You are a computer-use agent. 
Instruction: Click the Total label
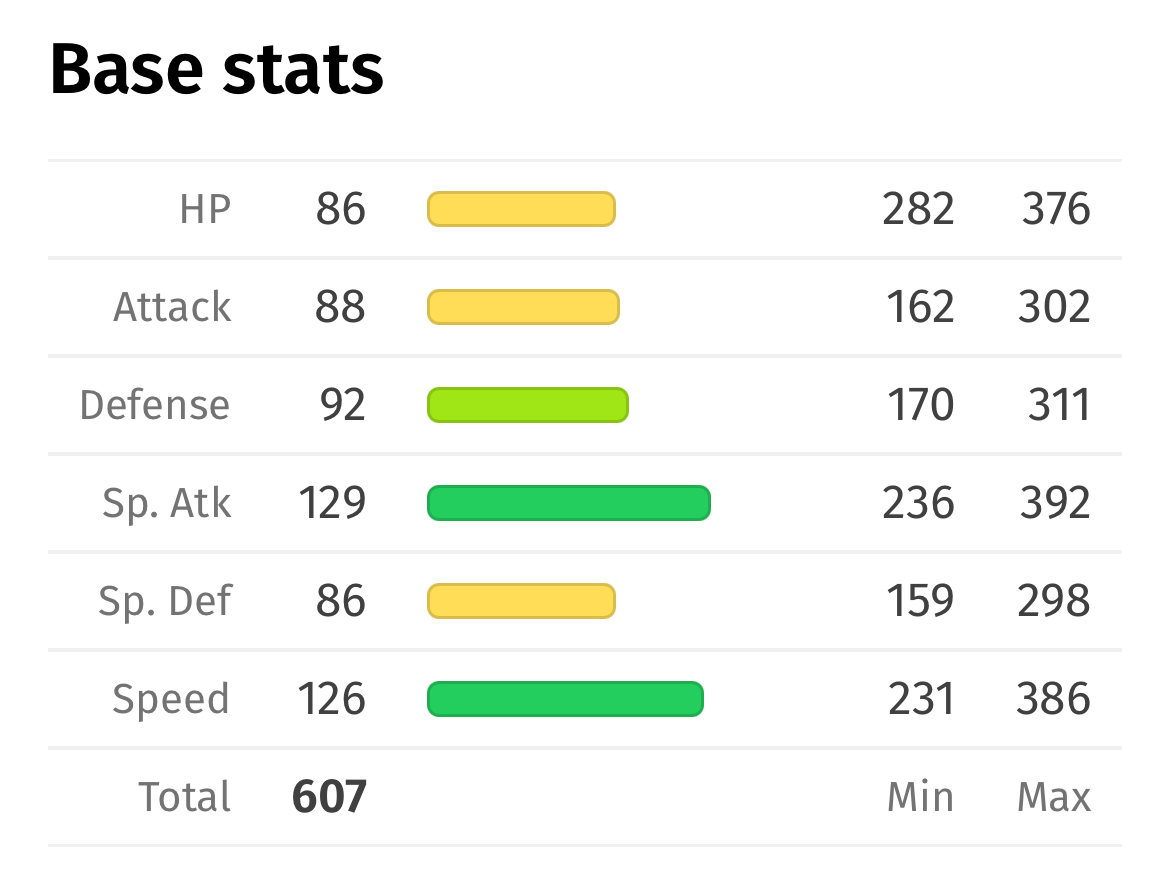[184, 796]
